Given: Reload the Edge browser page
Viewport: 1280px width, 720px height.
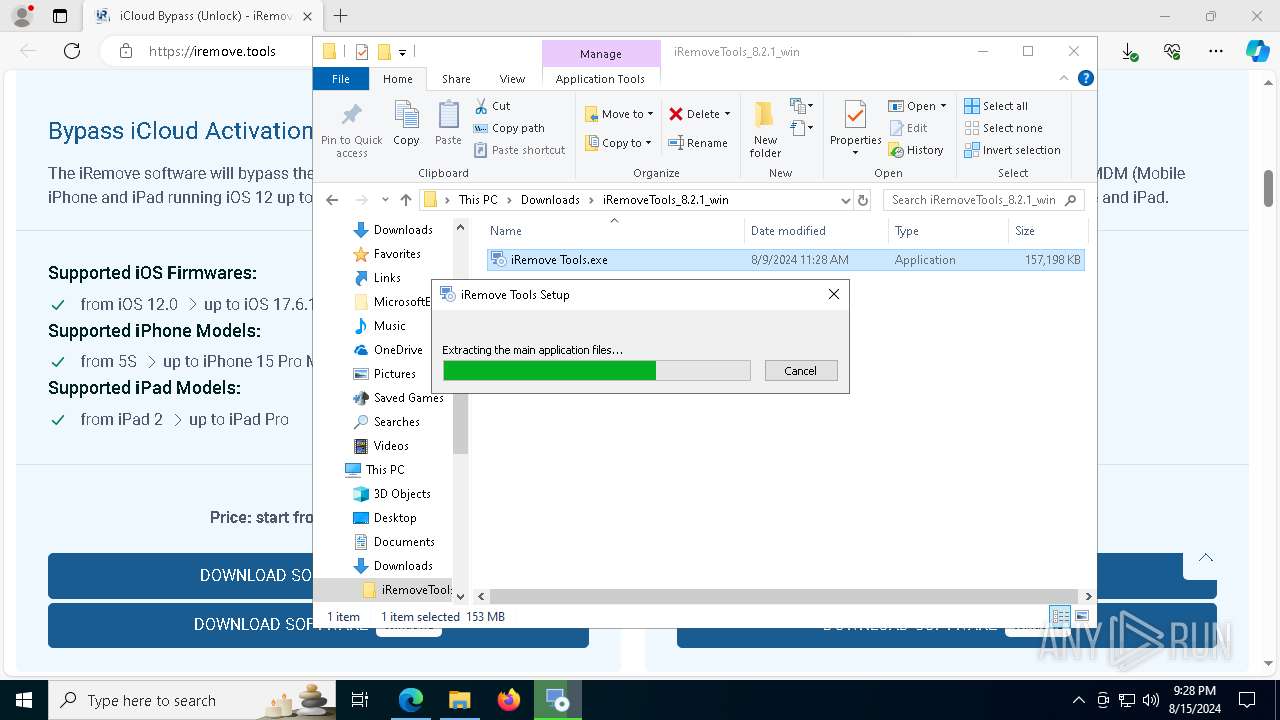Looking at the screenshot, I should (71, 51).
